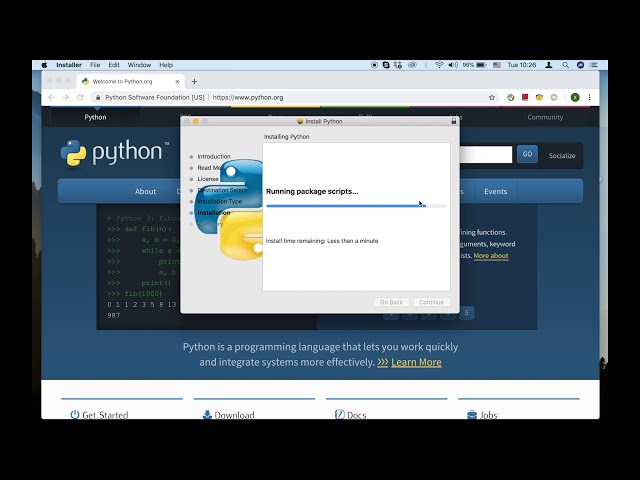Click the battery status icon

click(481, 65)
